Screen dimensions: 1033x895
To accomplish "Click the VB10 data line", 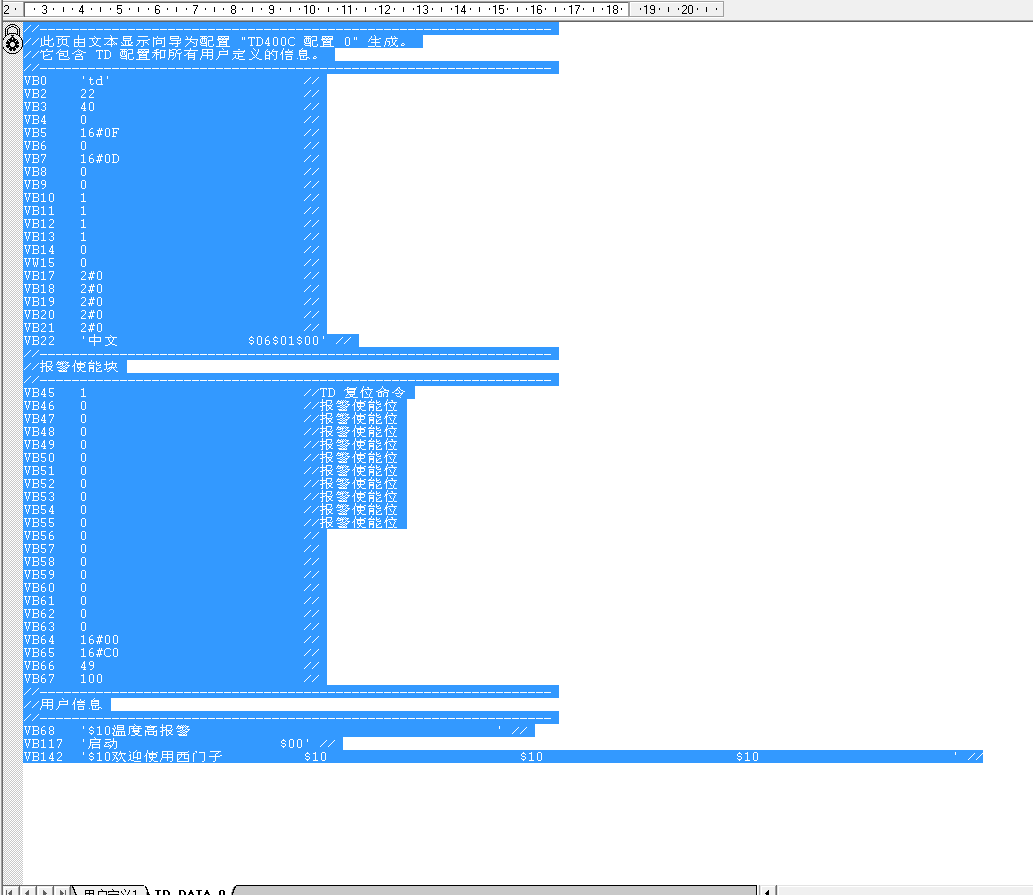I will coord(175,198).
